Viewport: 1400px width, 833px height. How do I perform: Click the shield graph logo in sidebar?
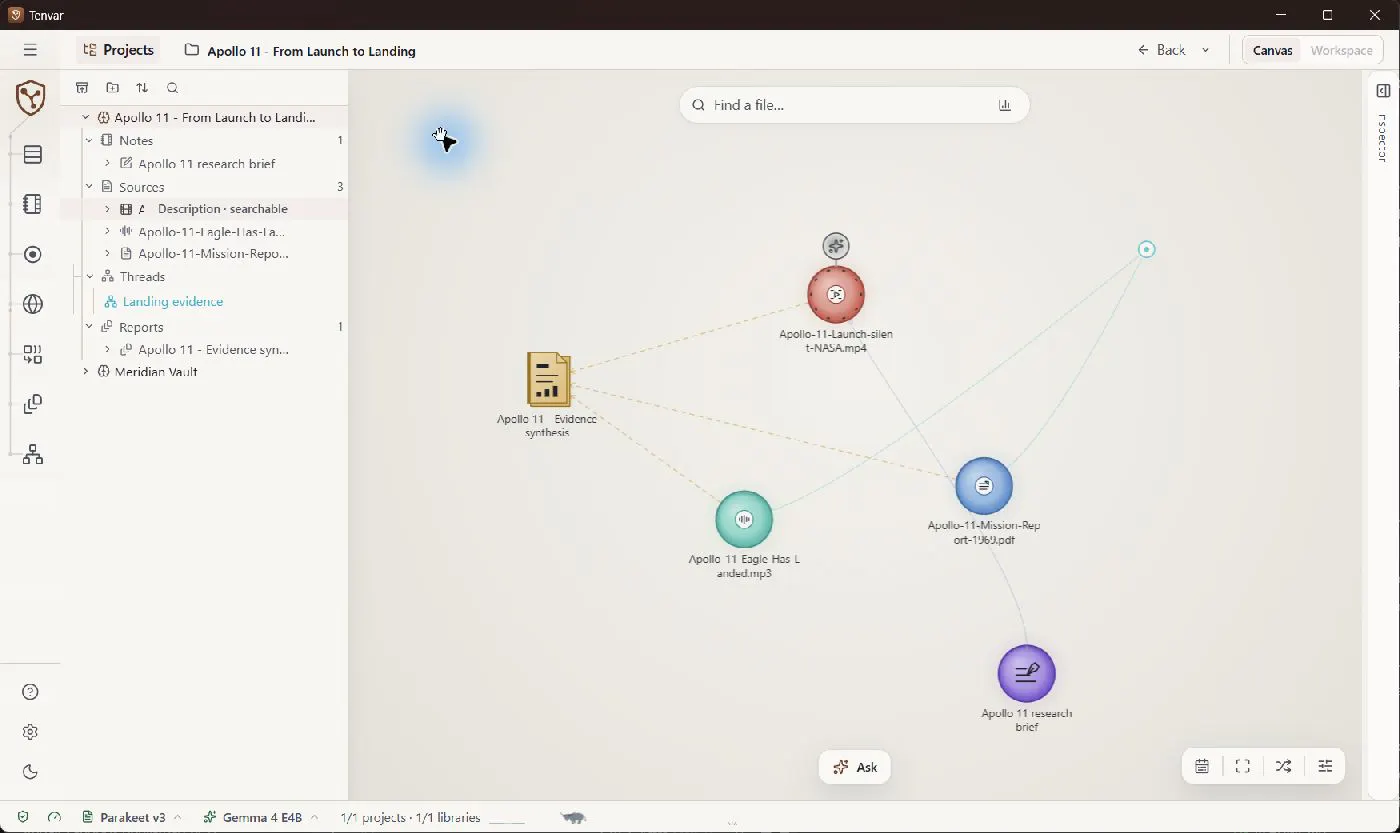(x=31, y=97)
